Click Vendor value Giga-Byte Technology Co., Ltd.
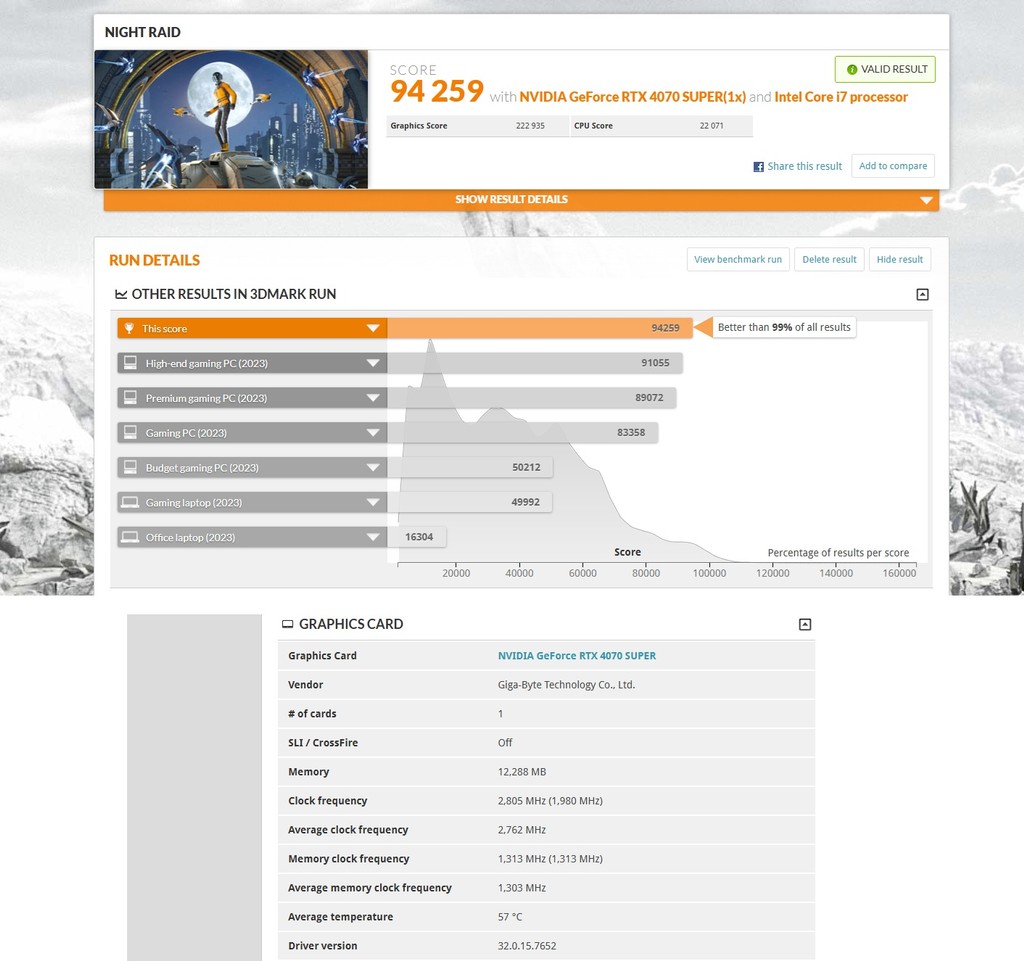Screen dimensions: 1024x961 tap(566, 685)
